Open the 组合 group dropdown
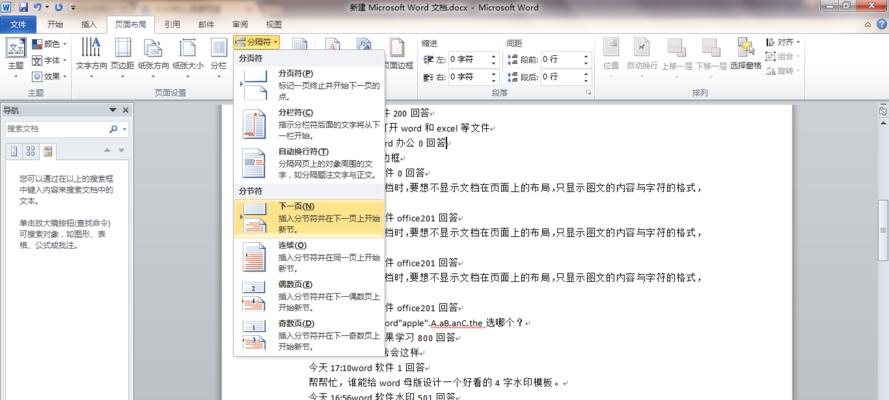889x400 pixels. (x=782, y=57)
